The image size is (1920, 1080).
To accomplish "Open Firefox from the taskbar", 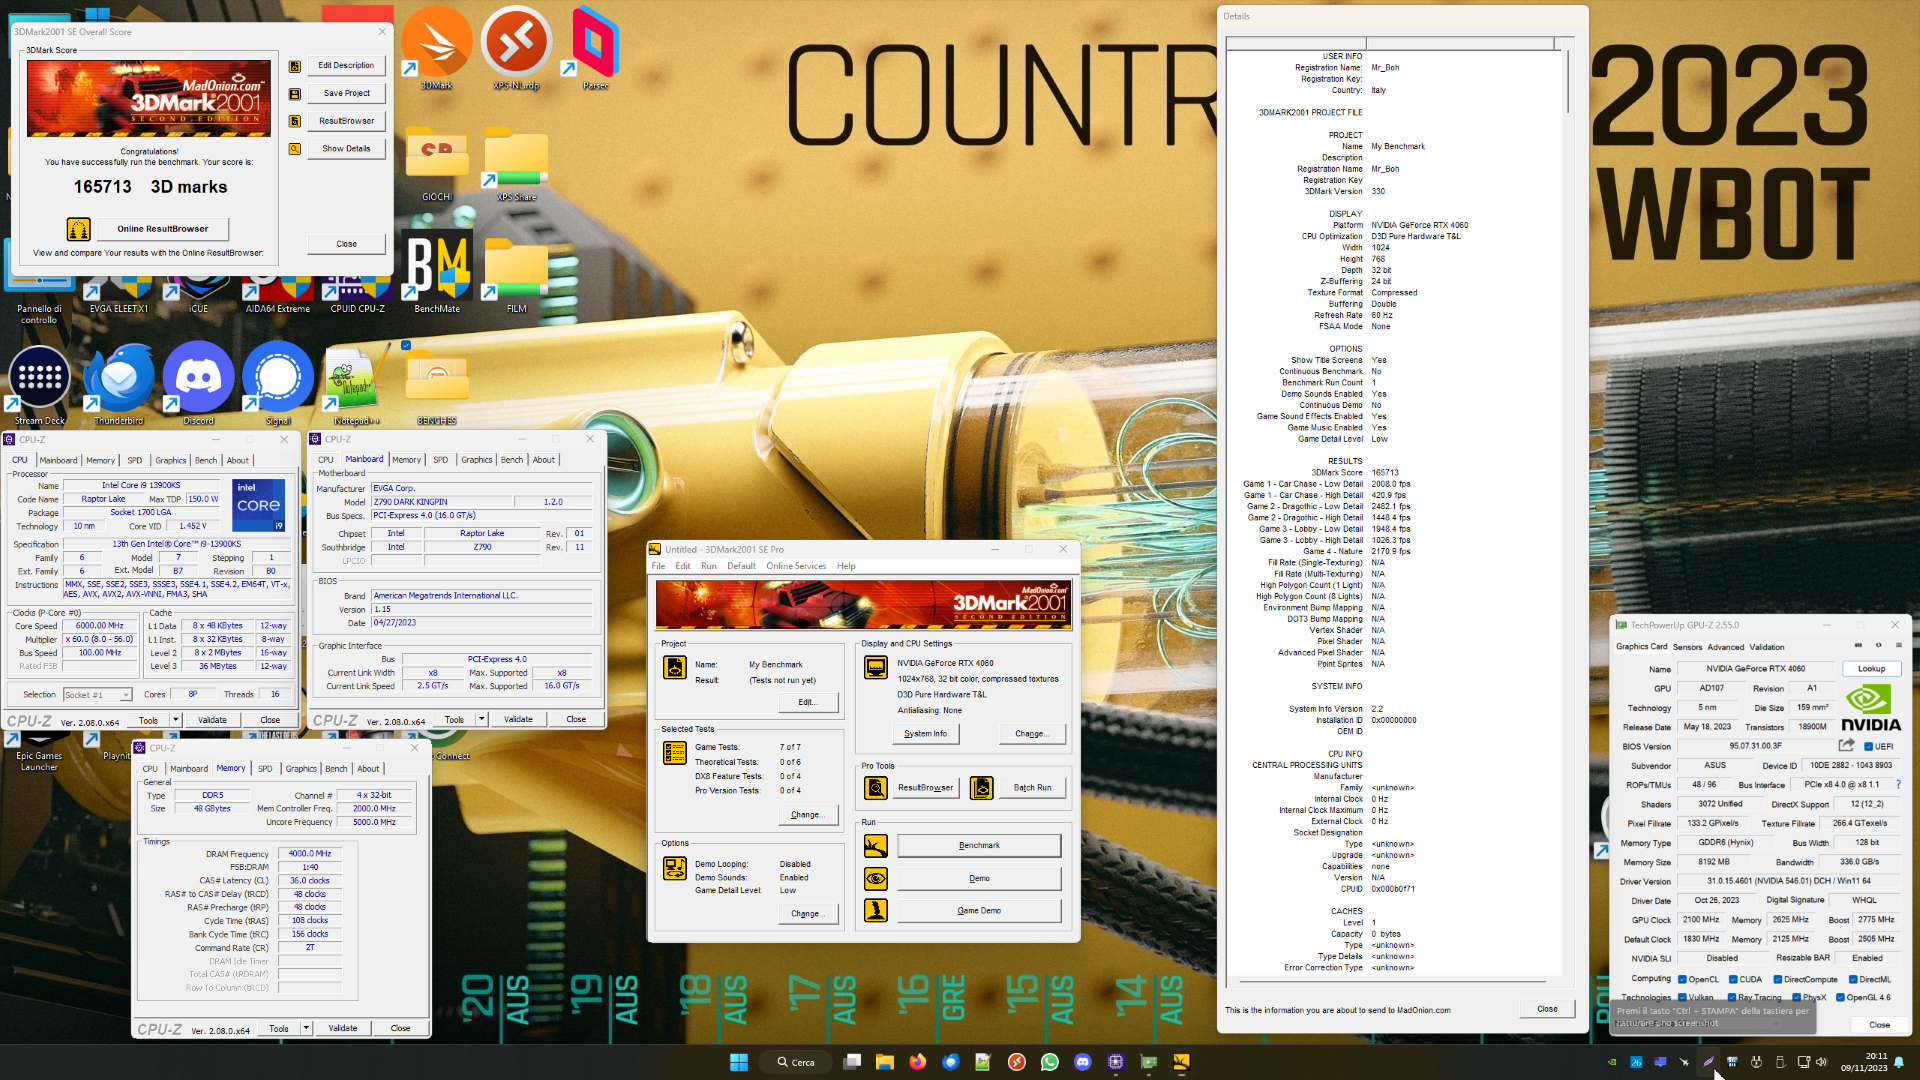I will coord(917,1062).
